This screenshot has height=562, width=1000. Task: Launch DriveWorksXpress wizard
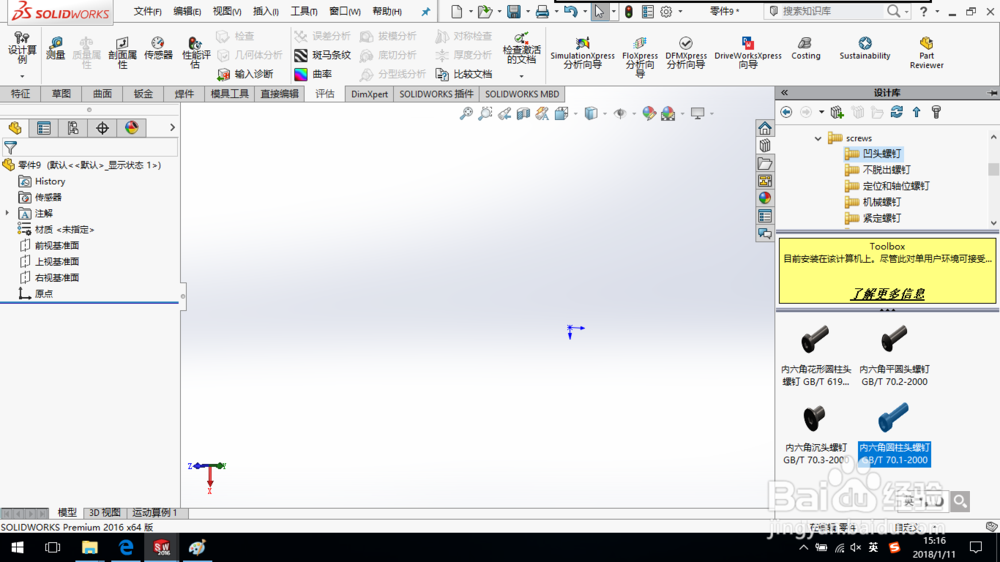pyautogui.click(x=747, y=52)
